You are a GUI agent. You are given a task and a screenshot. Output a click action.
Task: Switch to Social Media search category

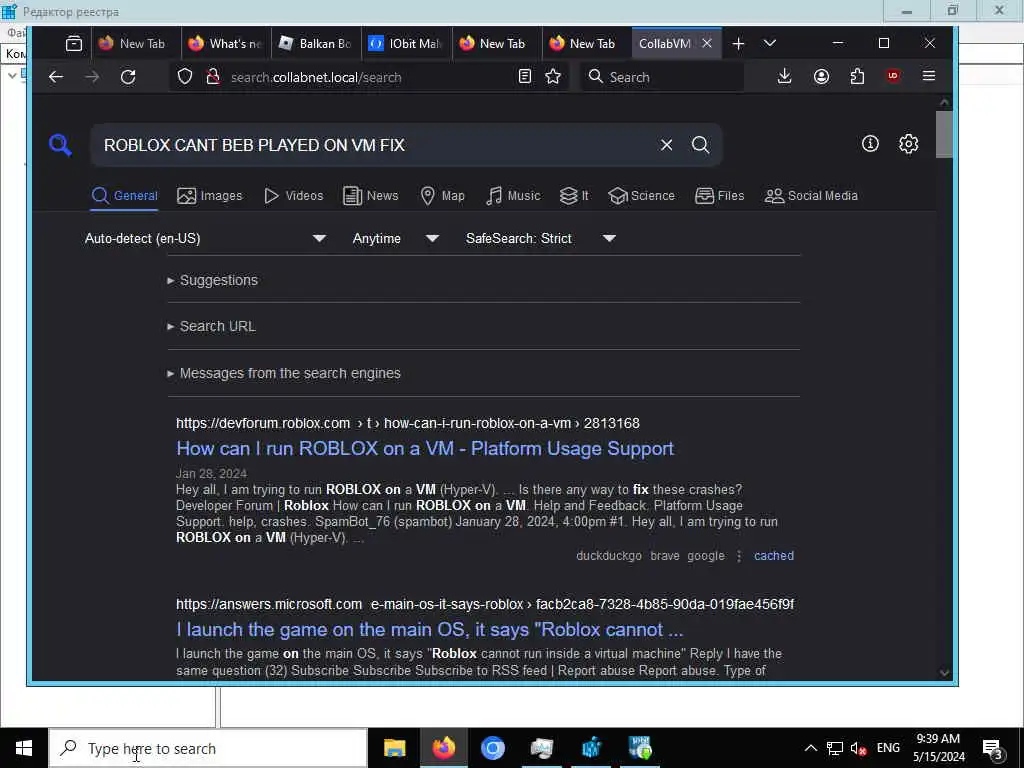click(x=811, y=195)
